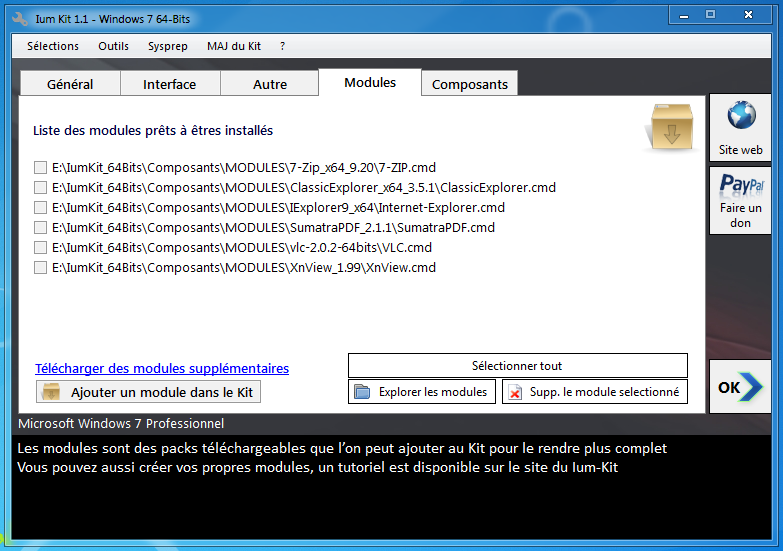Screen dimensions: 783x551
Task: Switch to the Général tab
Action: click(70, 84)
